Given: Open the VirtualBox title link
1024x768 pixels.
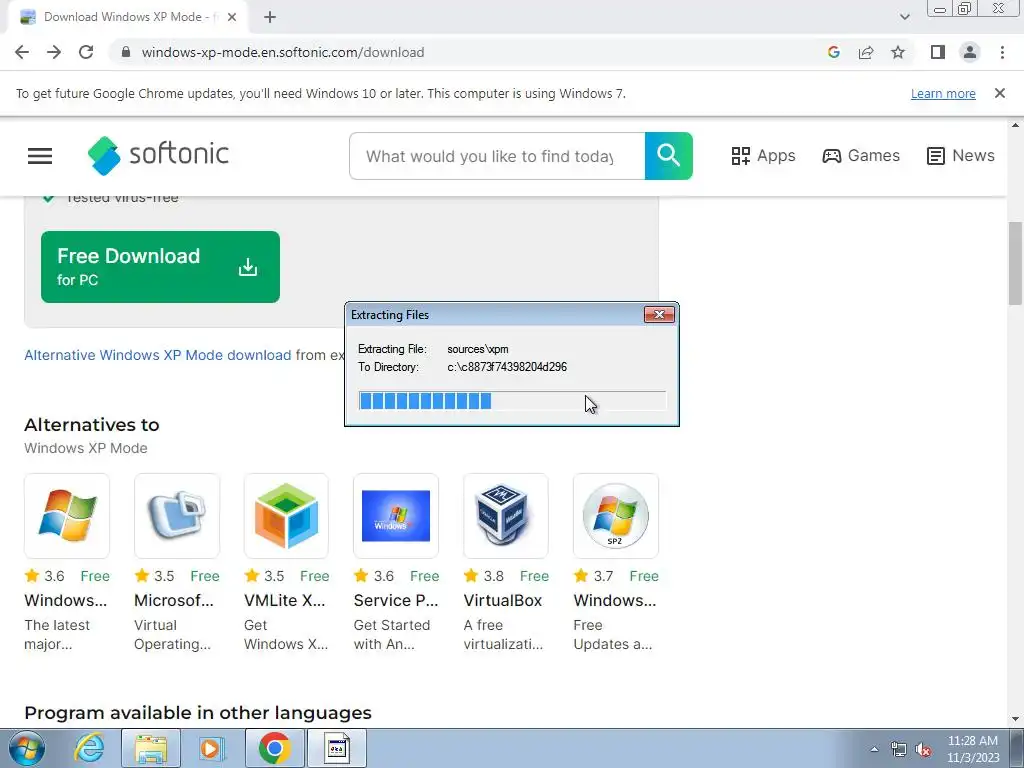Looking at the screenshot, I should pyautogui.click(x=503, y=600).
